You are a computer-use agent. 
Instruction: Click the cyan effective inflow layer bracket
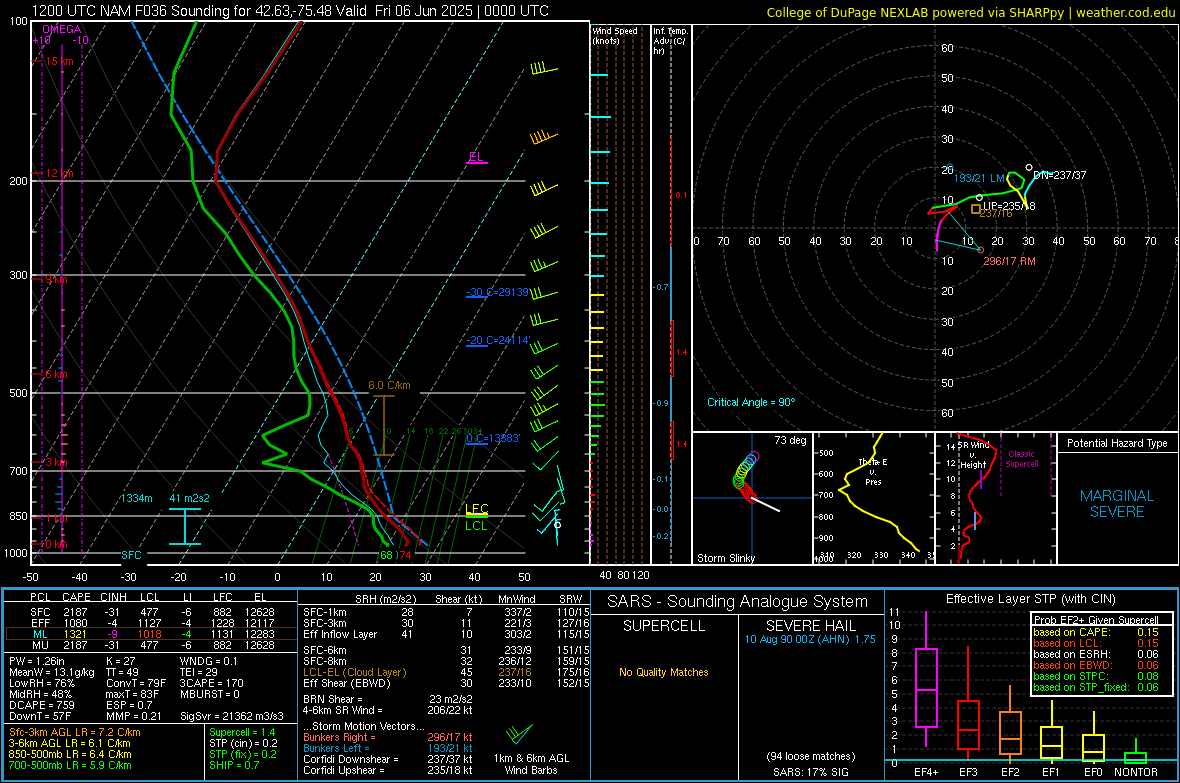[x=184, y=526]
